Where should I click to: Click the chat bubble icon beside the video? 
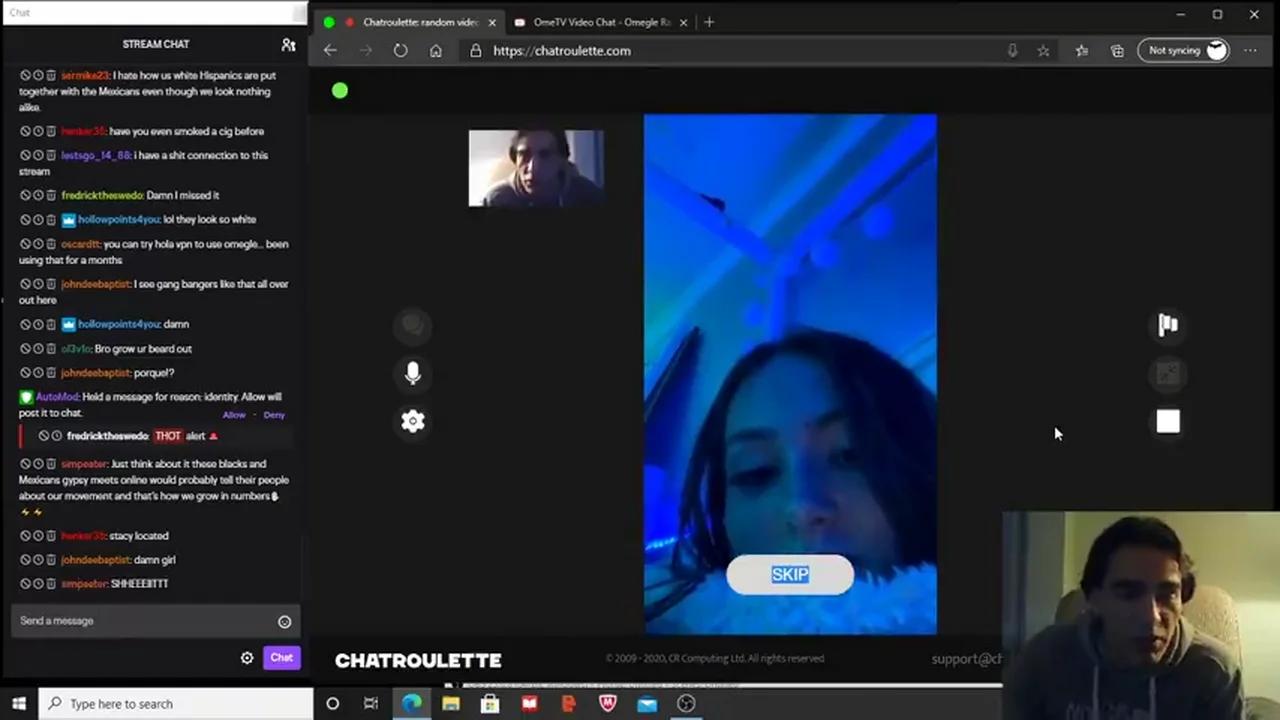412,324
